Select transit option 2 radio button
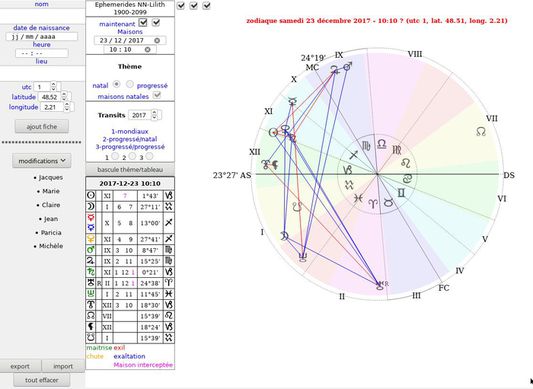533x389 pixels. (x=132, y=156)
